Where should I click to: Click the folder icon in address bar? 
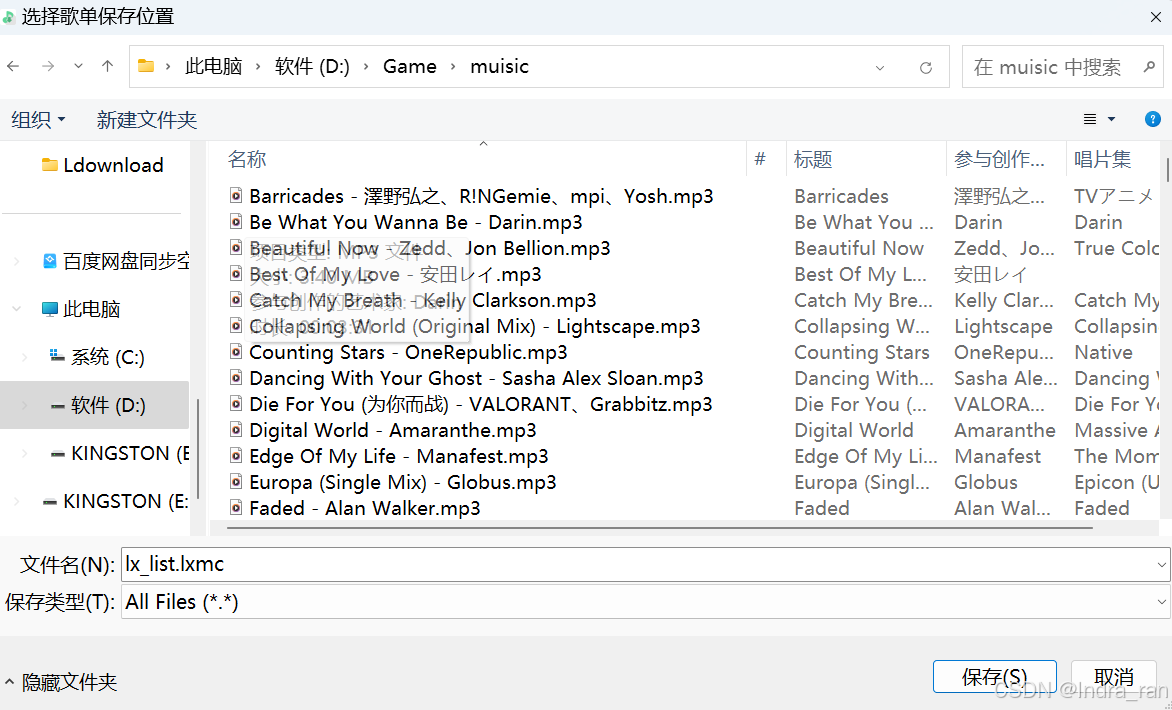click(146, 67)
